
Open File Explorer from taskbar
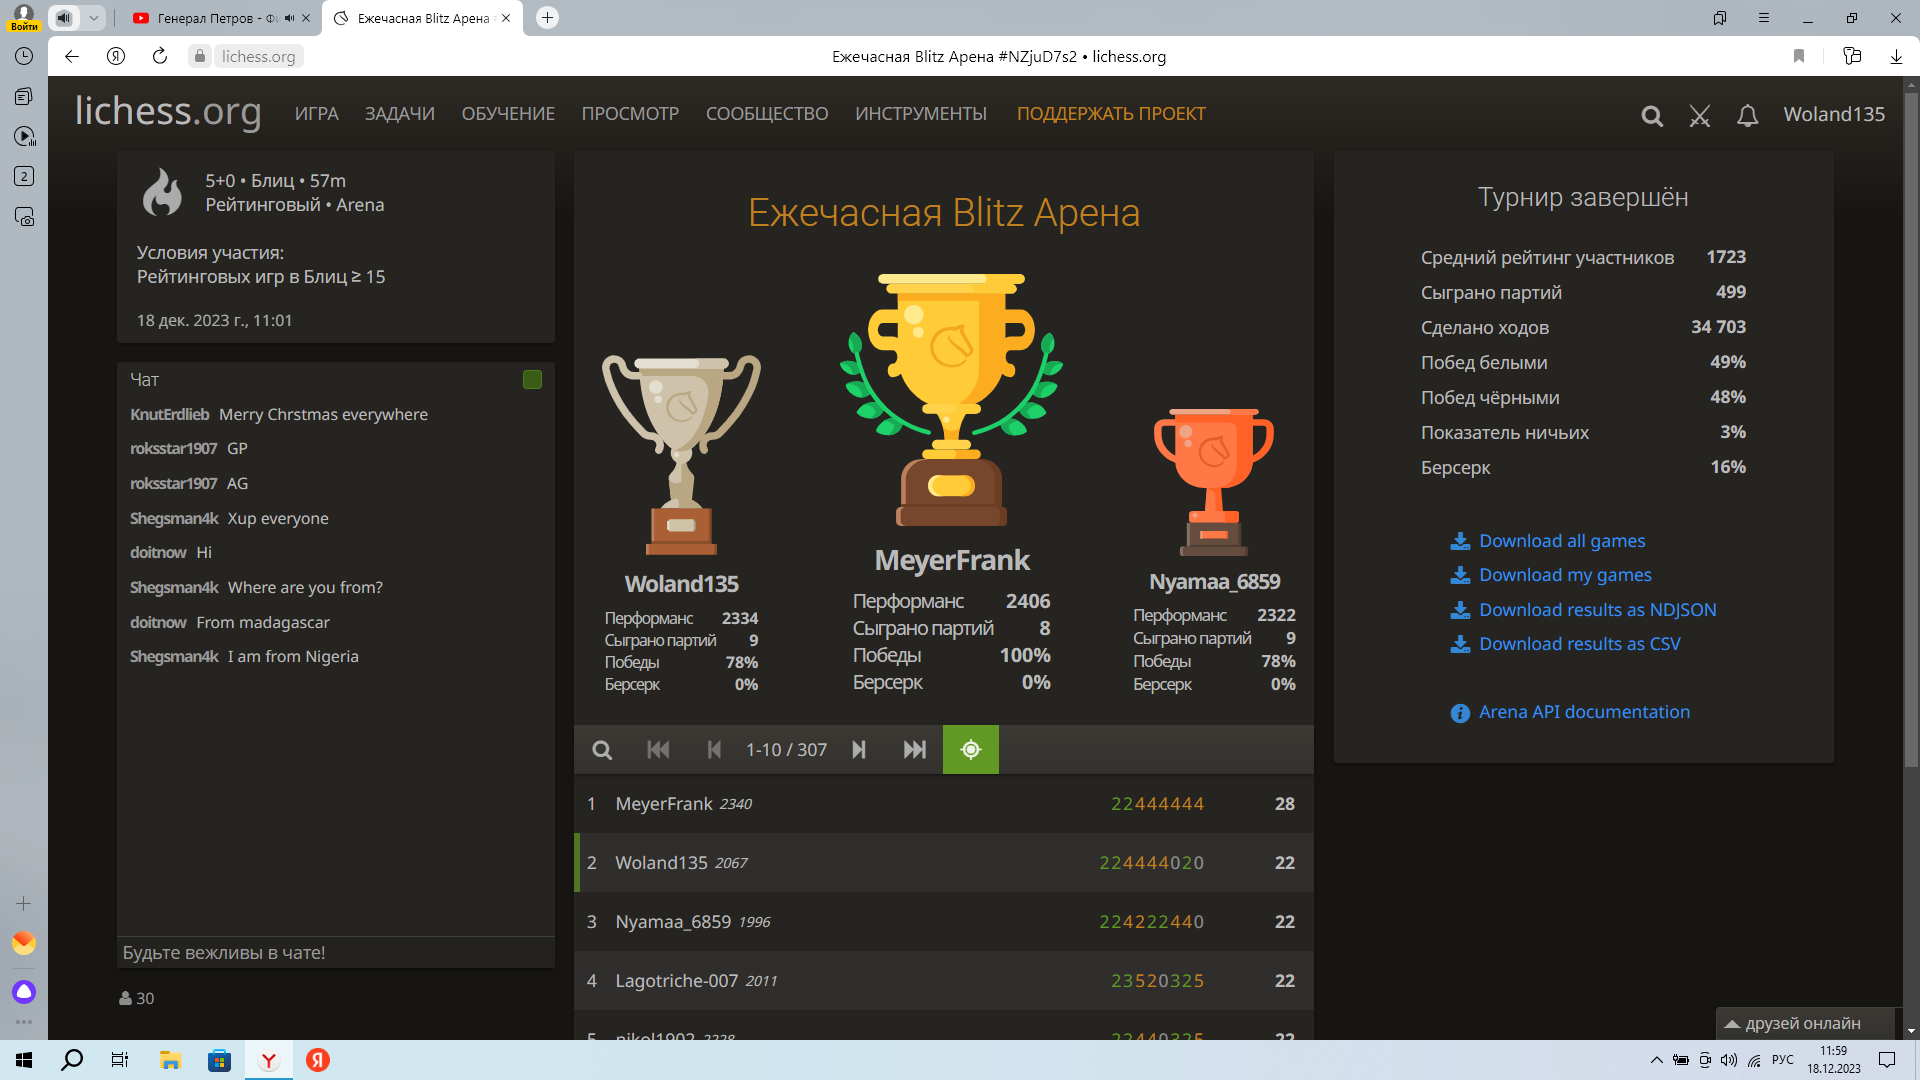(170, 1060)
